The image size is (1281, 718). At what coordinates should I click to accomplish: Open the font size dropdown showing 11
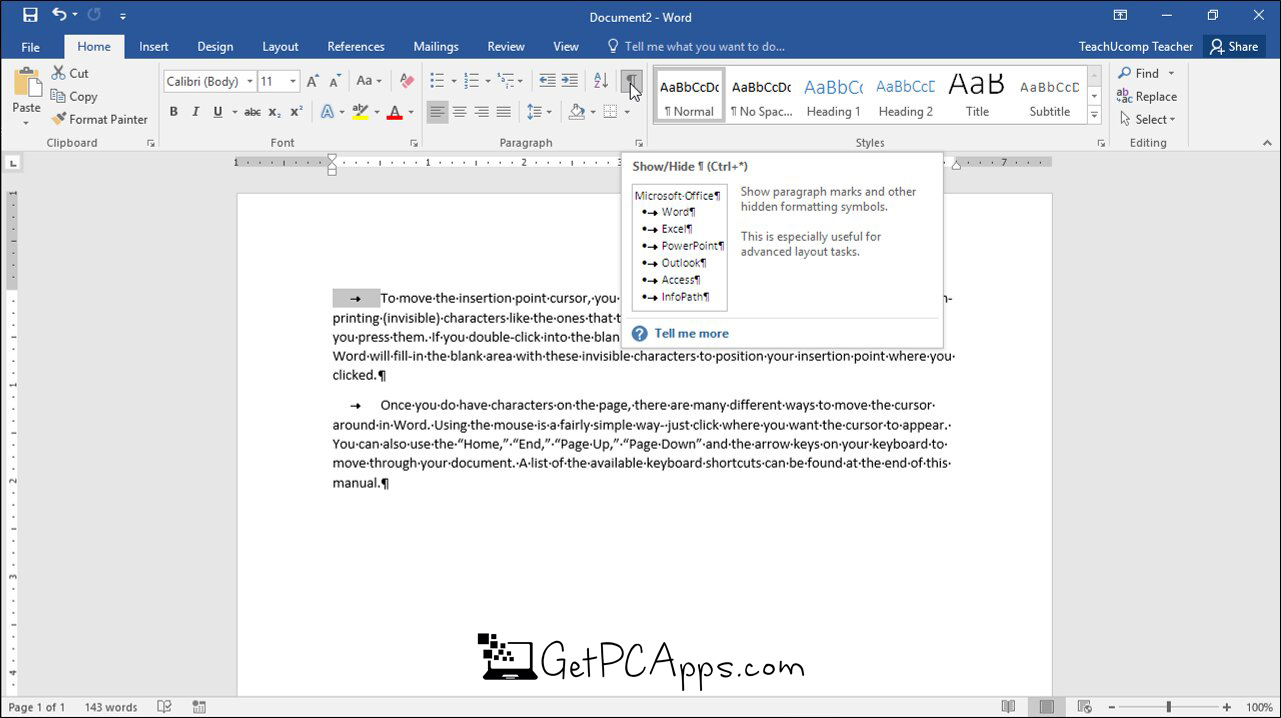[279, 81]
